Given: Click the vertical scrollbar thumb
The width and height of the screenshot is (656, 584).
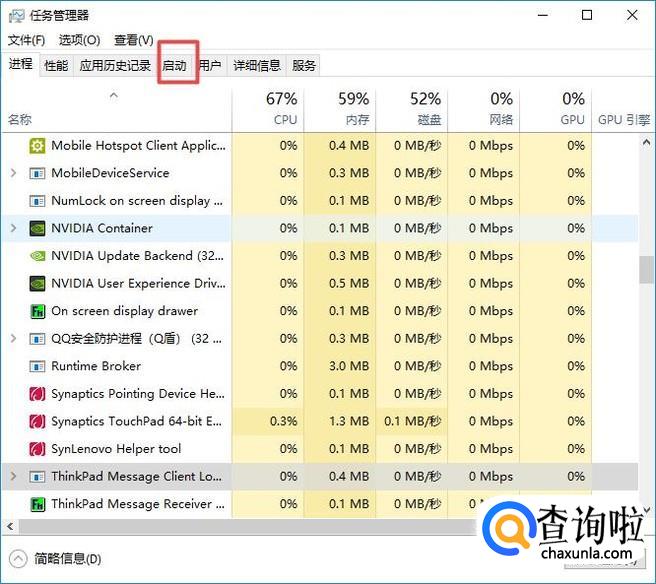Looking at the screenshot, I should pyautogui.click(x=646, y=270).
